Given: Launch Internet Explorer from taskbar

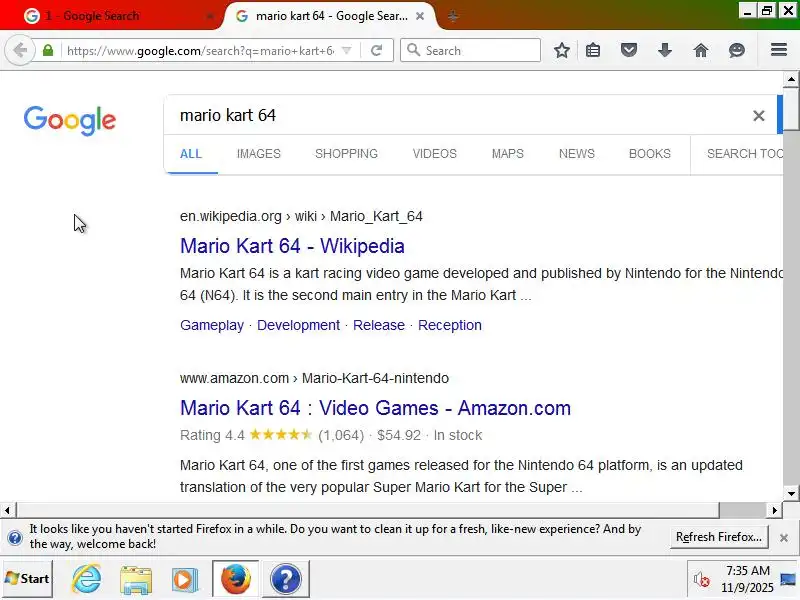Looking at the screenshot, I should click(x=86, y=579).
